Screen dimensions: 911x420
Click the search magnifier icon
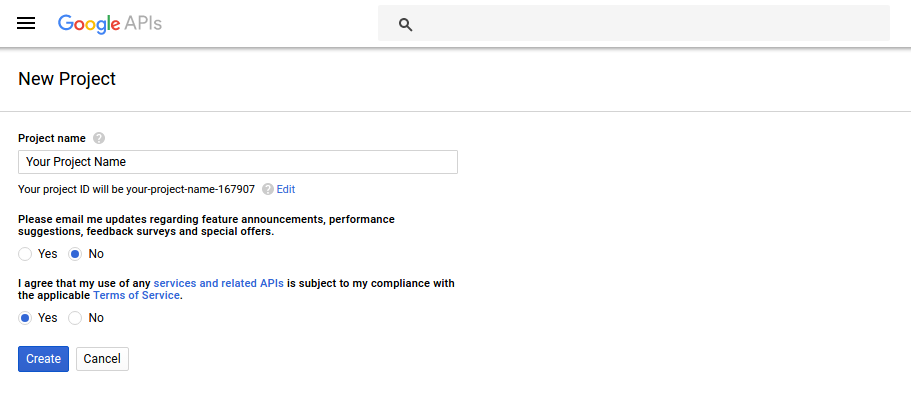point(405,24)
